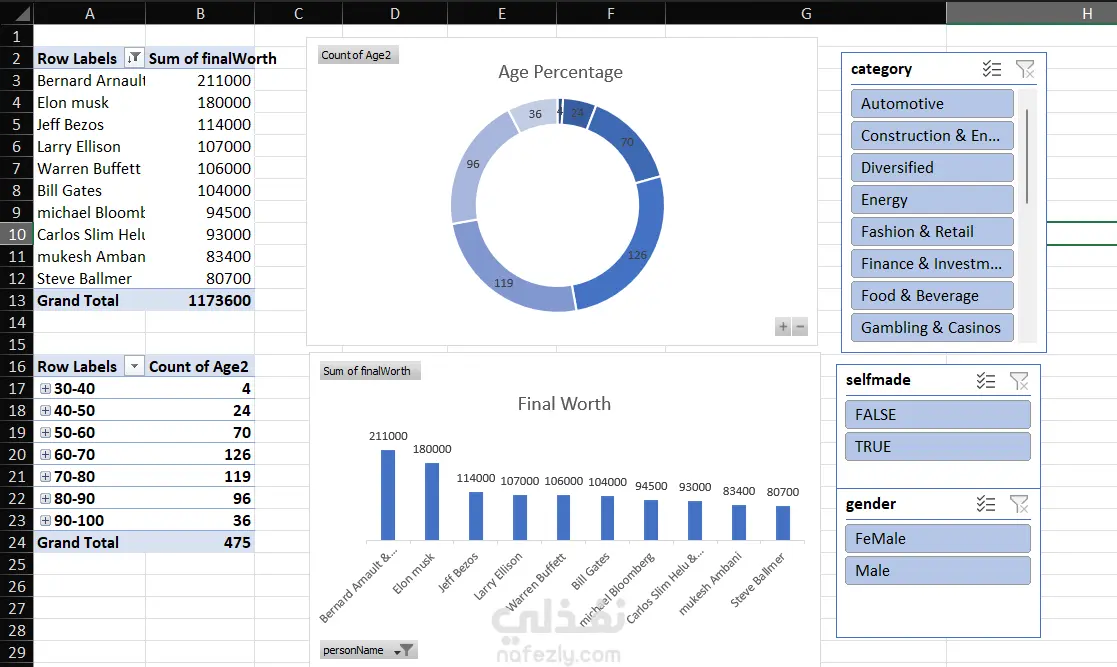The width and height of the screenshot is (1117, 667).
Task: Select column D header
Action: 395,13
